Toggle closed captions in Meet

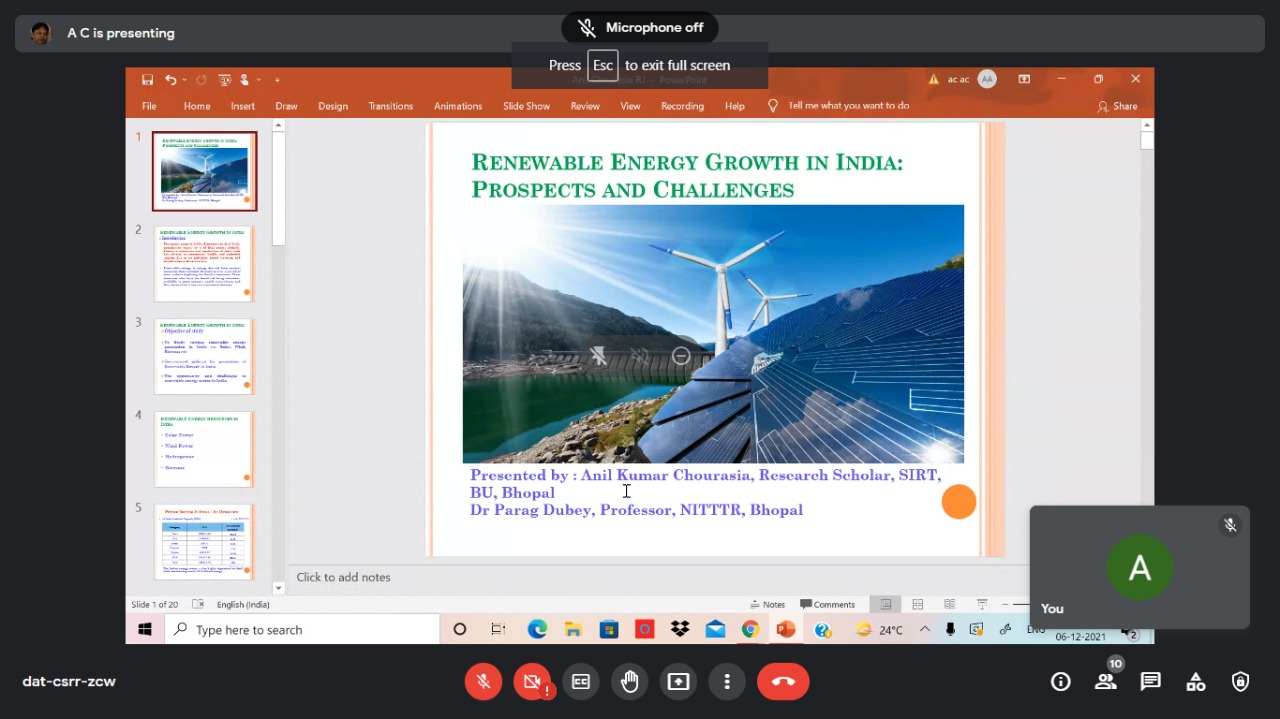tap(581, 682)
